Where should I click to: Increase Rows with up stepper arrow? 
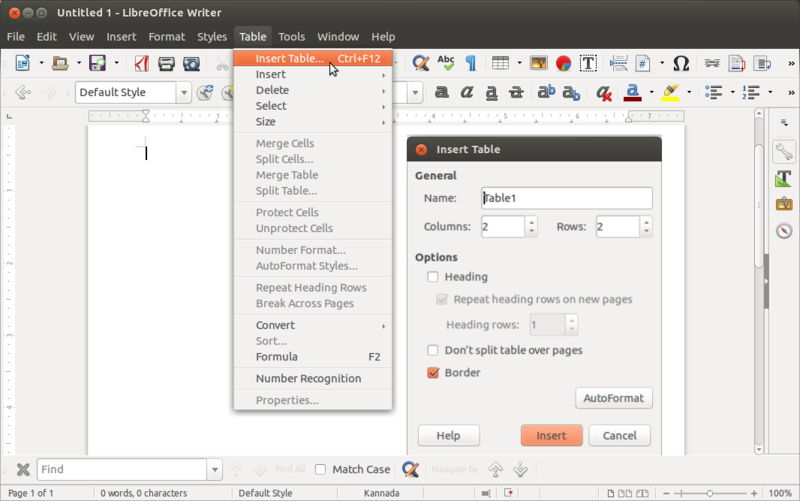(646, 222)
